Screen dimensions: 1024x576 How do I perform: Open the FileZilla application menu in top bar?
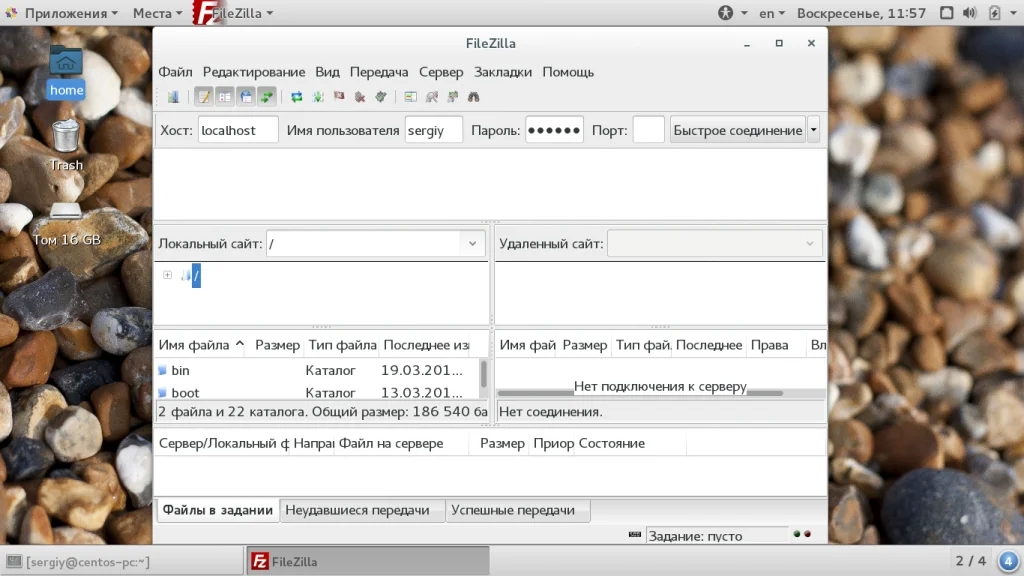(234, 13)
